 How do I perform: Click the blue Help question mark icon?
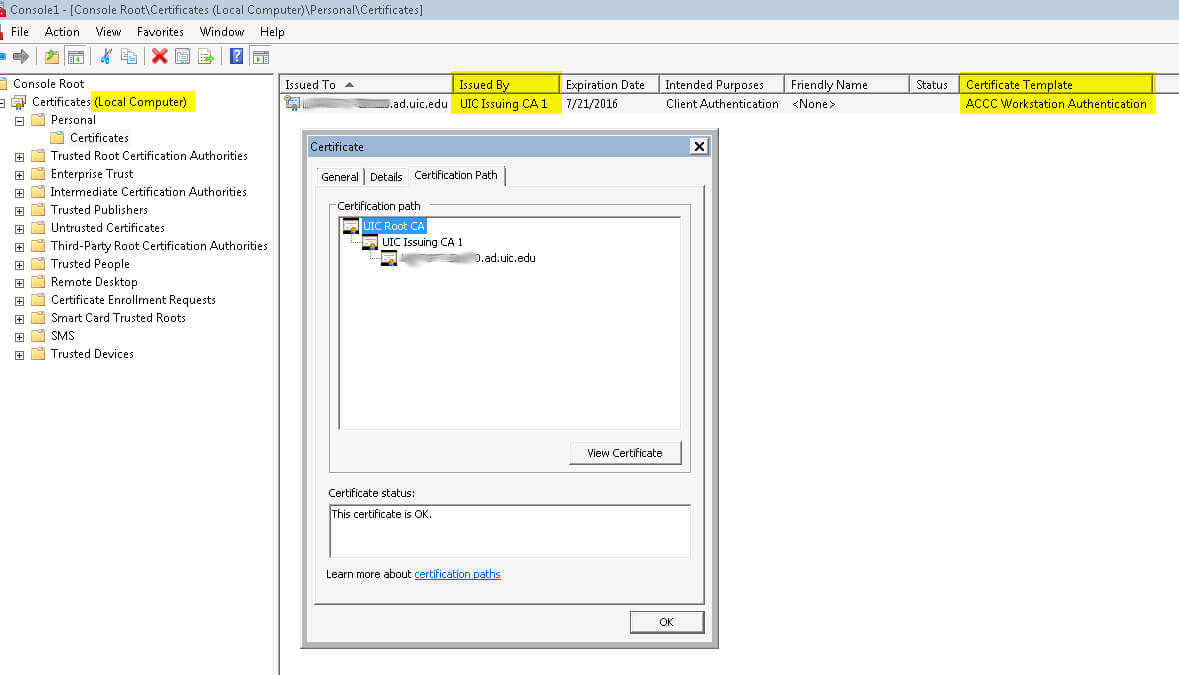236,56
